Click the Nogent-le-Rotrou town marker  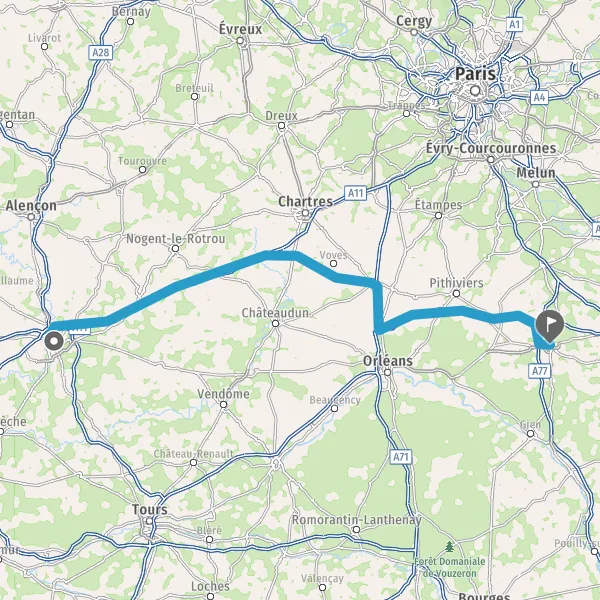(175, 249)
